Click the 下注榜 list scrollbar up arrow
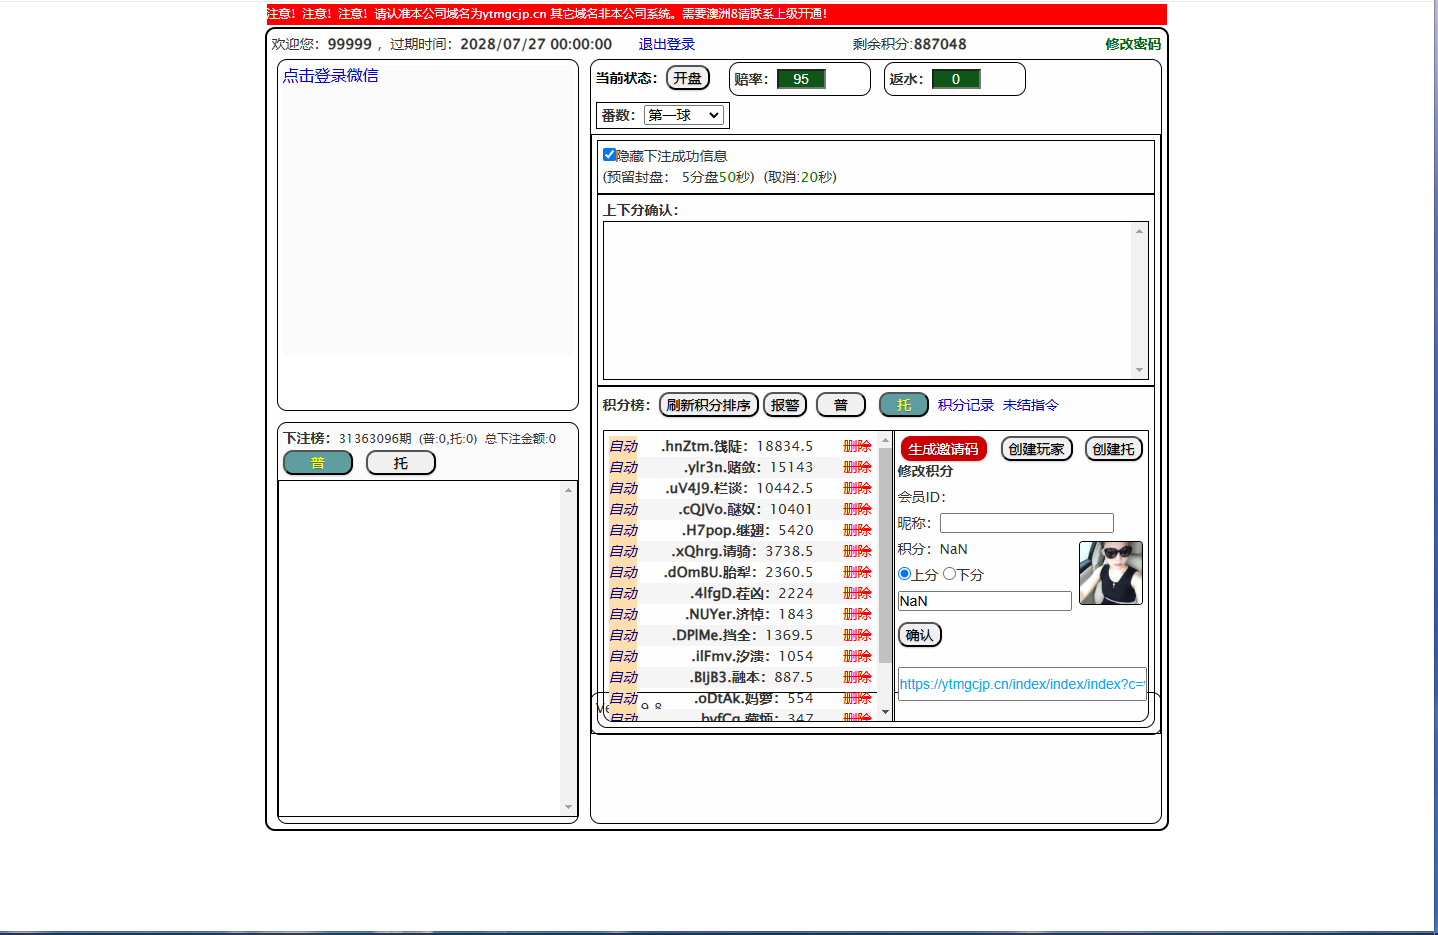 click(x=568, y=490)
